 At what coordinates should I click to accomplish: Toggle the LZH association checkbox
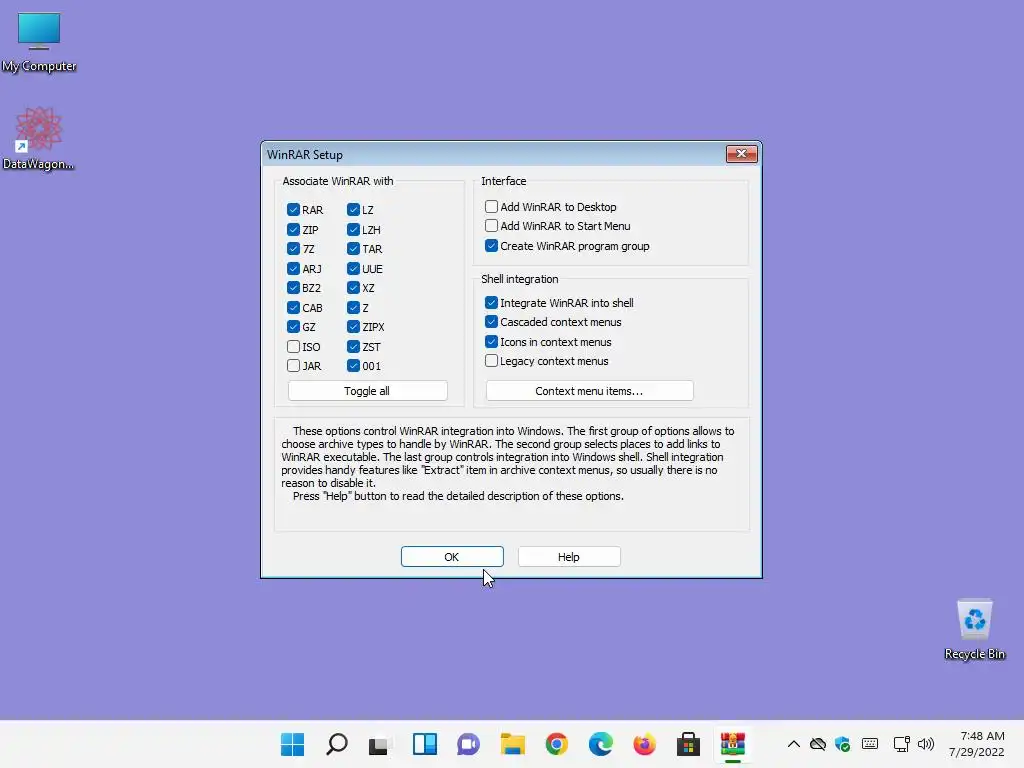pyautogui.click(x=353, y=229)
